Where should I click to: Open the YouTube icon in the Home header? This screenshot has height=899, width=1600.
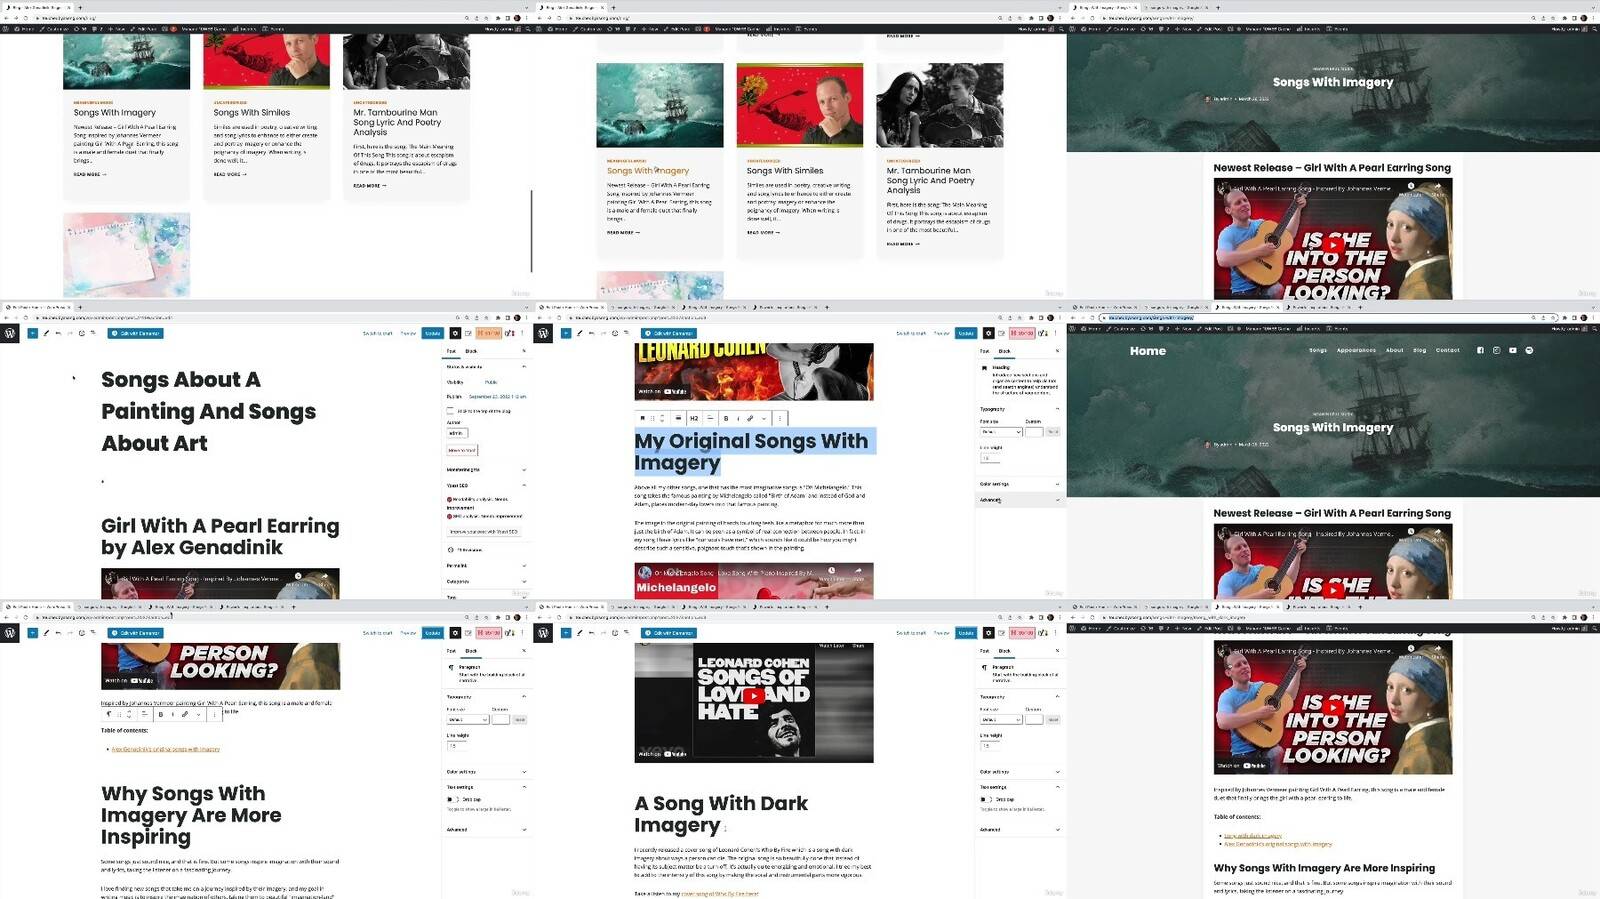pos(1512,350)
